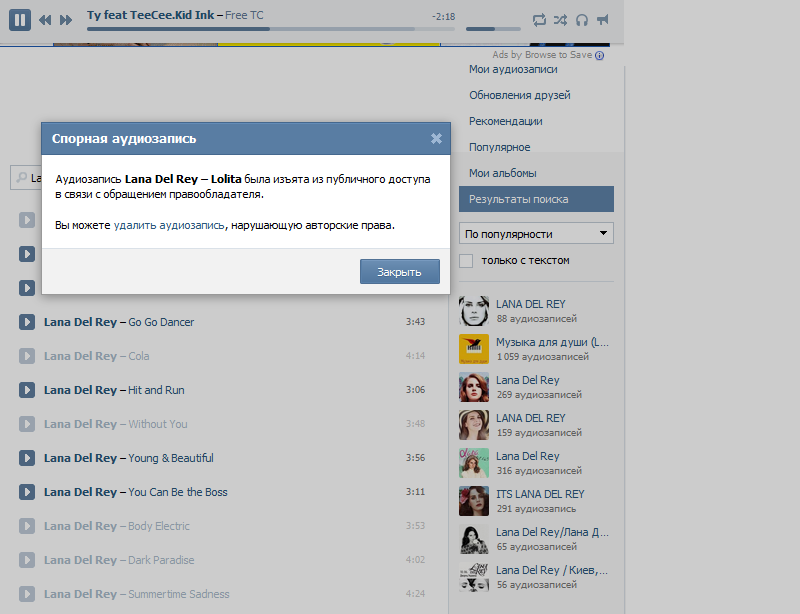Click the удалить аудиозапись link
The height and width of the screenshot is (614, 800).
[x=169, y=225]
